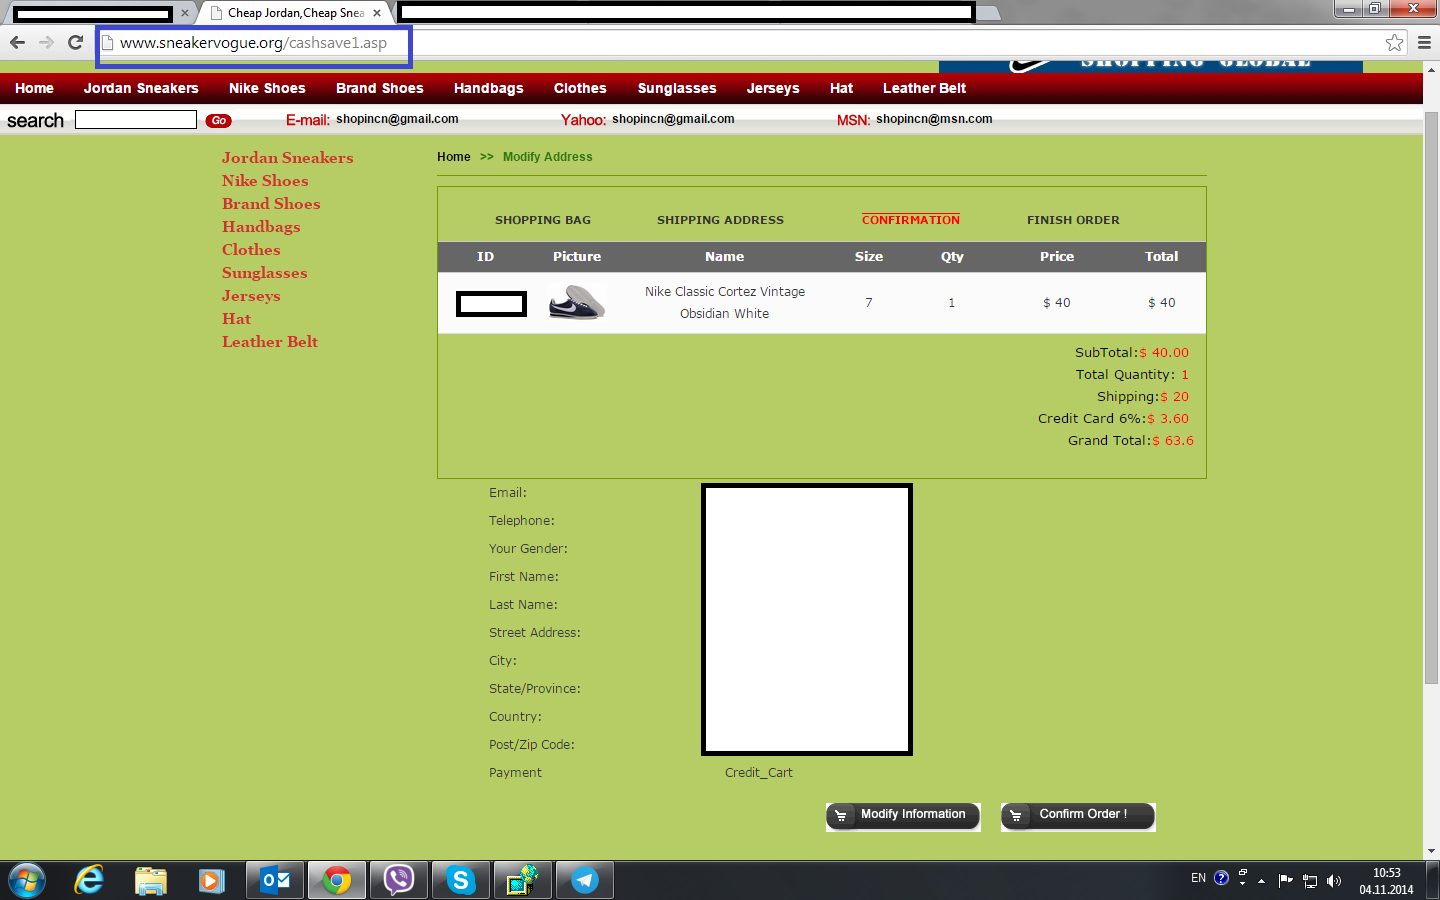1440x900 pixels.
Task: Open Nike Shoes in the top navigation bar
Action: tap(267, 88)
